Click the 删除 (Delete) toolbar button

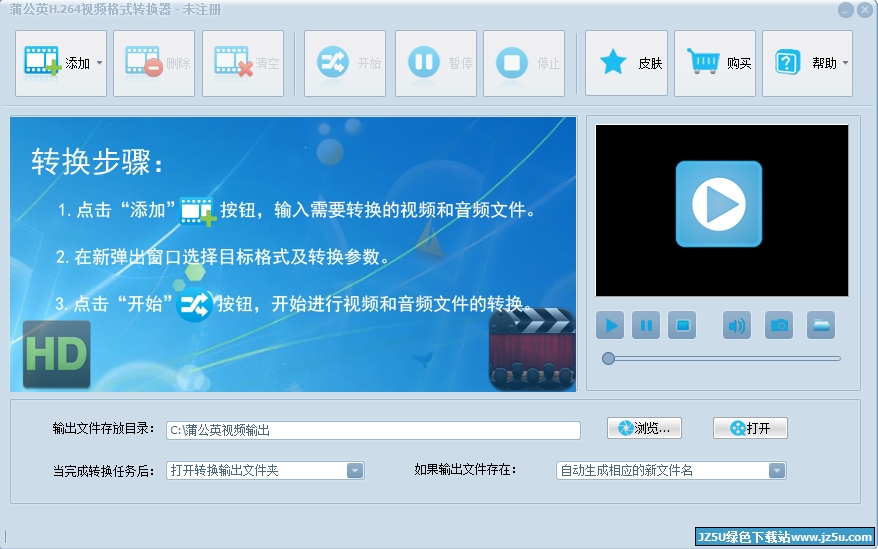[154, 63]
